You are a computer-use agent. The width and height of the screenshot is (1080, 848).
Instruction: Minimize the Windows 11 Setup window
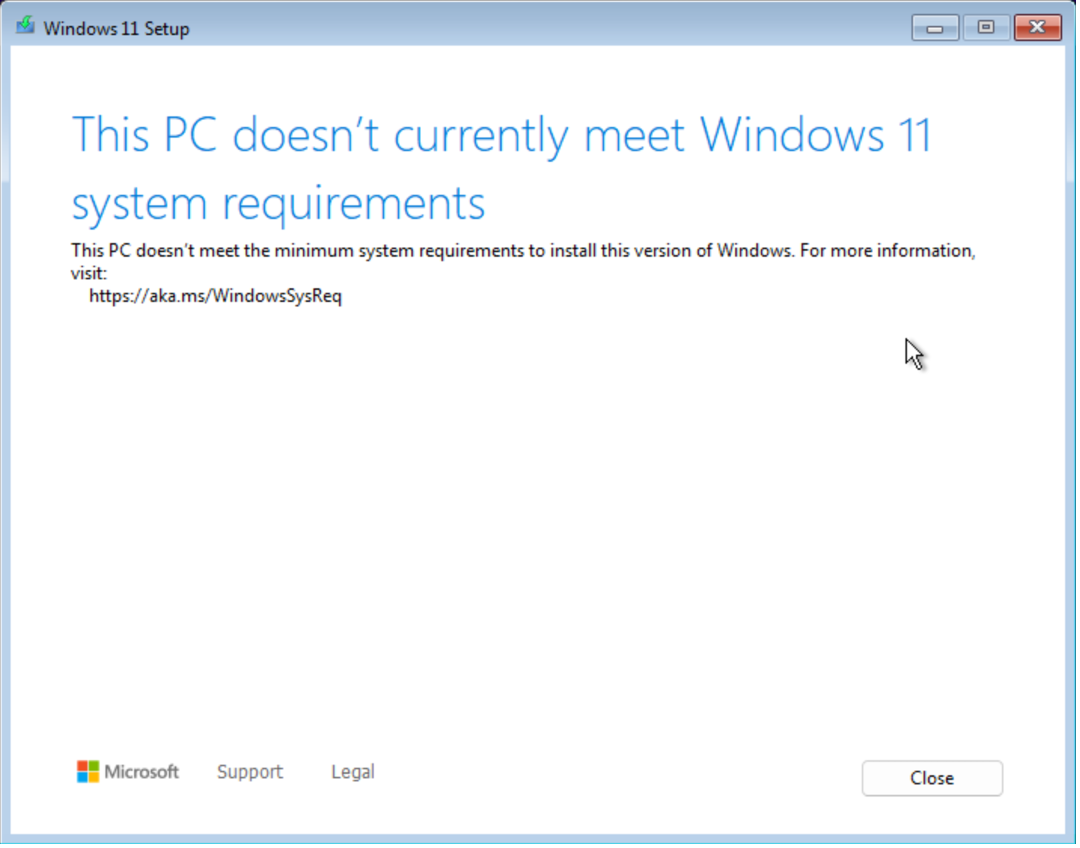click(x=934, y=27)
